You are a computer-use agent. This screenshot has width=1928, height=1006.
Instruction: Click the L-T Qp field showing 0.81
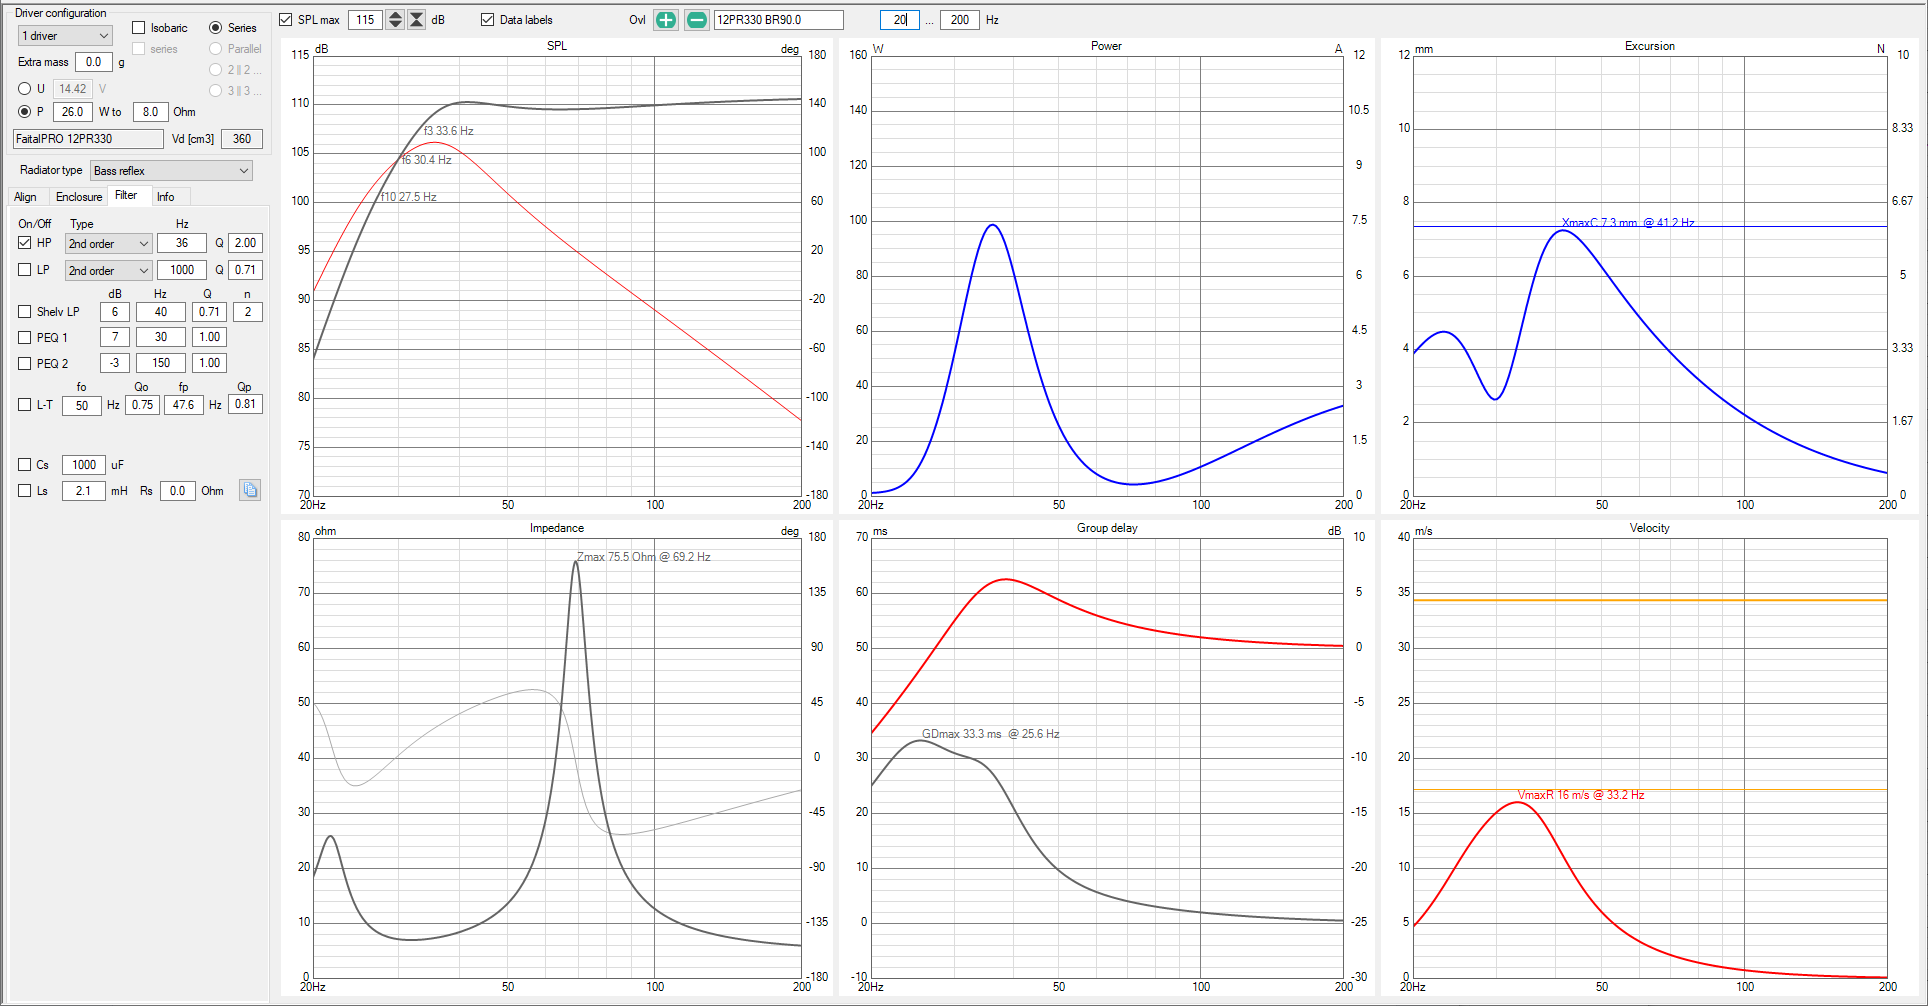(x=245, y=404)
